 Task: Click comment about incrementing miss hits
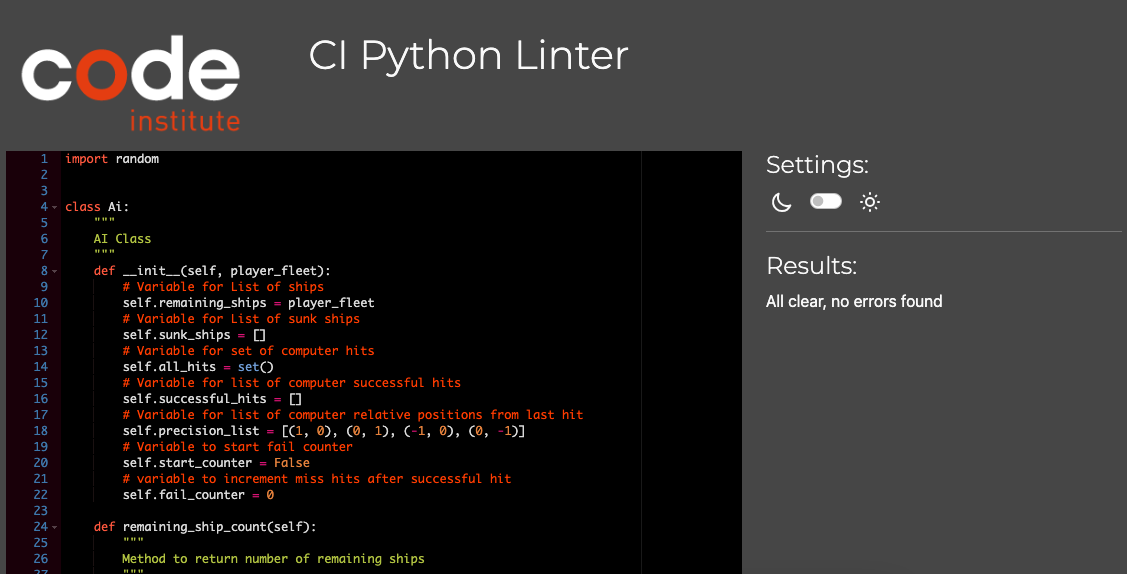316,478
